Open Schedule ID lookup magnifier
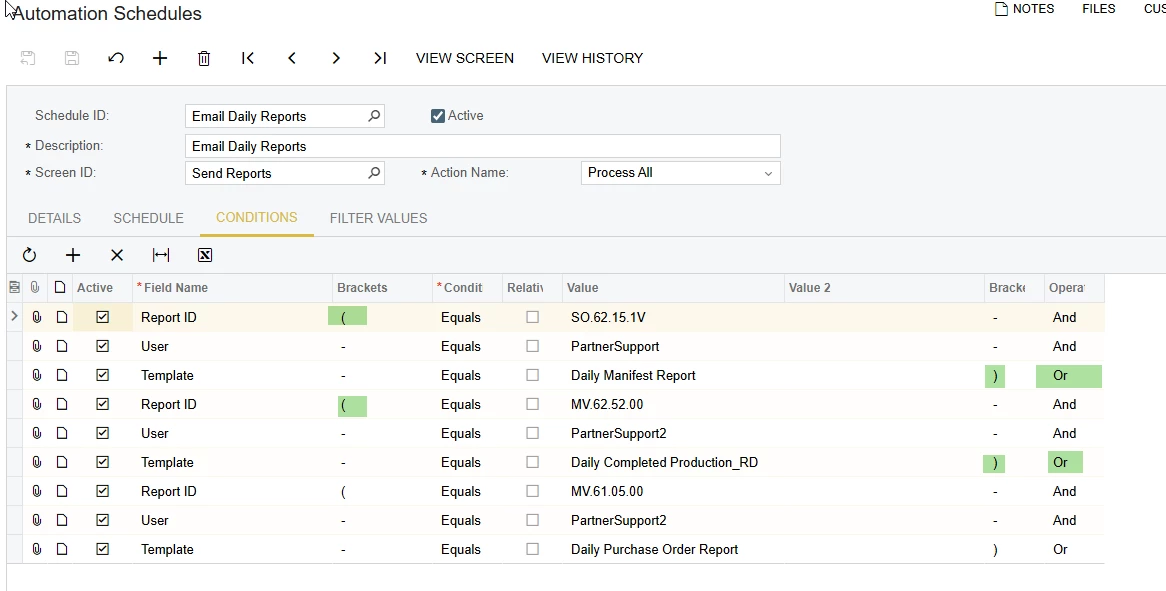Viewport: 1166px width, 591px height. click(374, 116)
